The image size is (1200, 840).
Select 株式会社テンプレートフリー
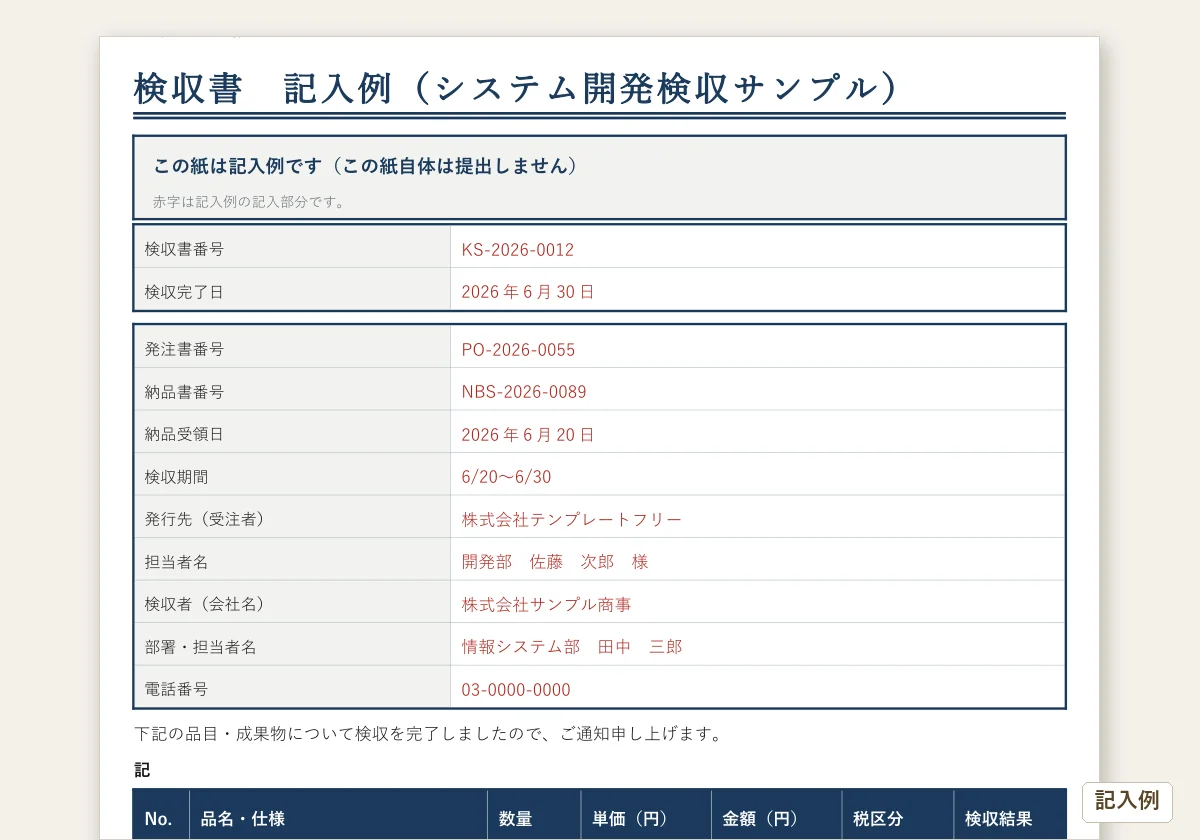(572, 520)
